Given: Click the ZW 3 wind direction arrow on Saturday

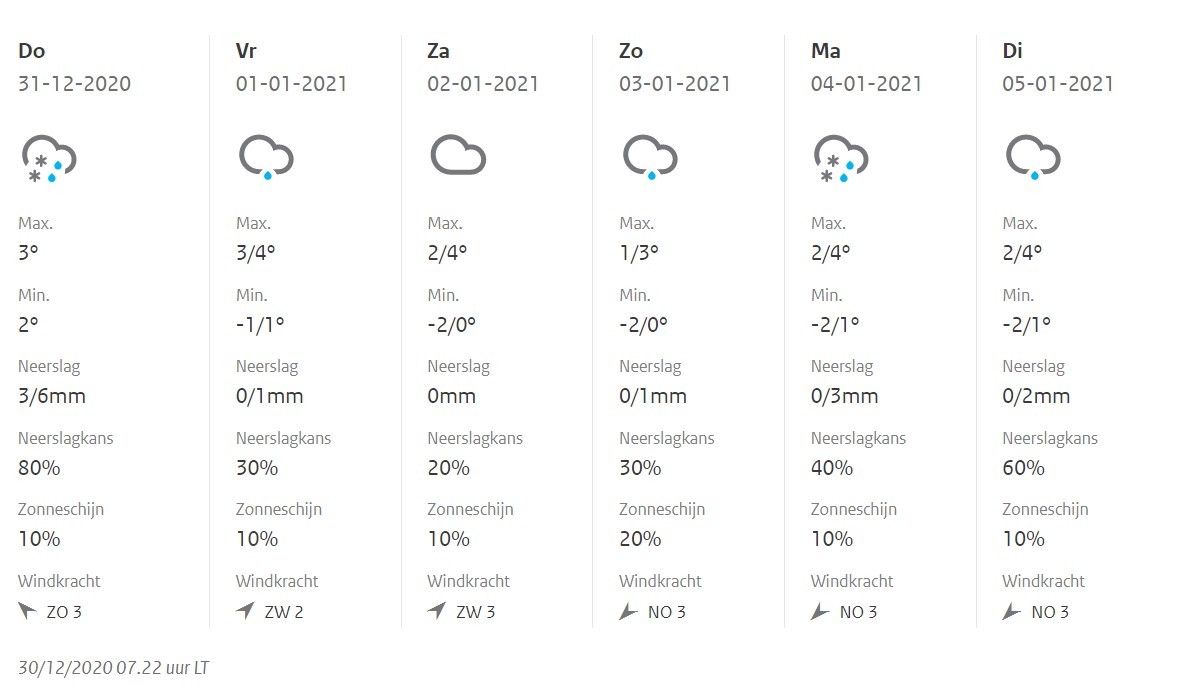Looking at the screenshot, I should pyautogui.click(x=436, y=611).
